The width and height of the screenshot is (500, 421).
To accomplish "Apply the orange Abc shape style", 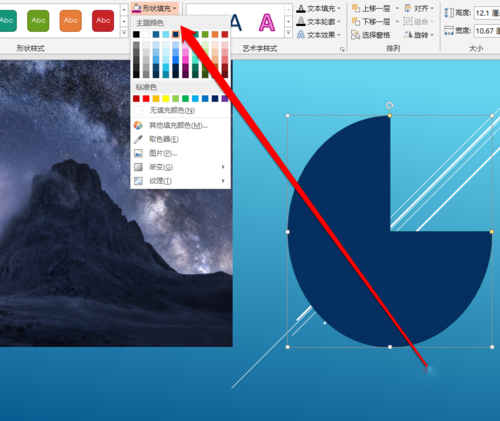I will pos(71,21).
